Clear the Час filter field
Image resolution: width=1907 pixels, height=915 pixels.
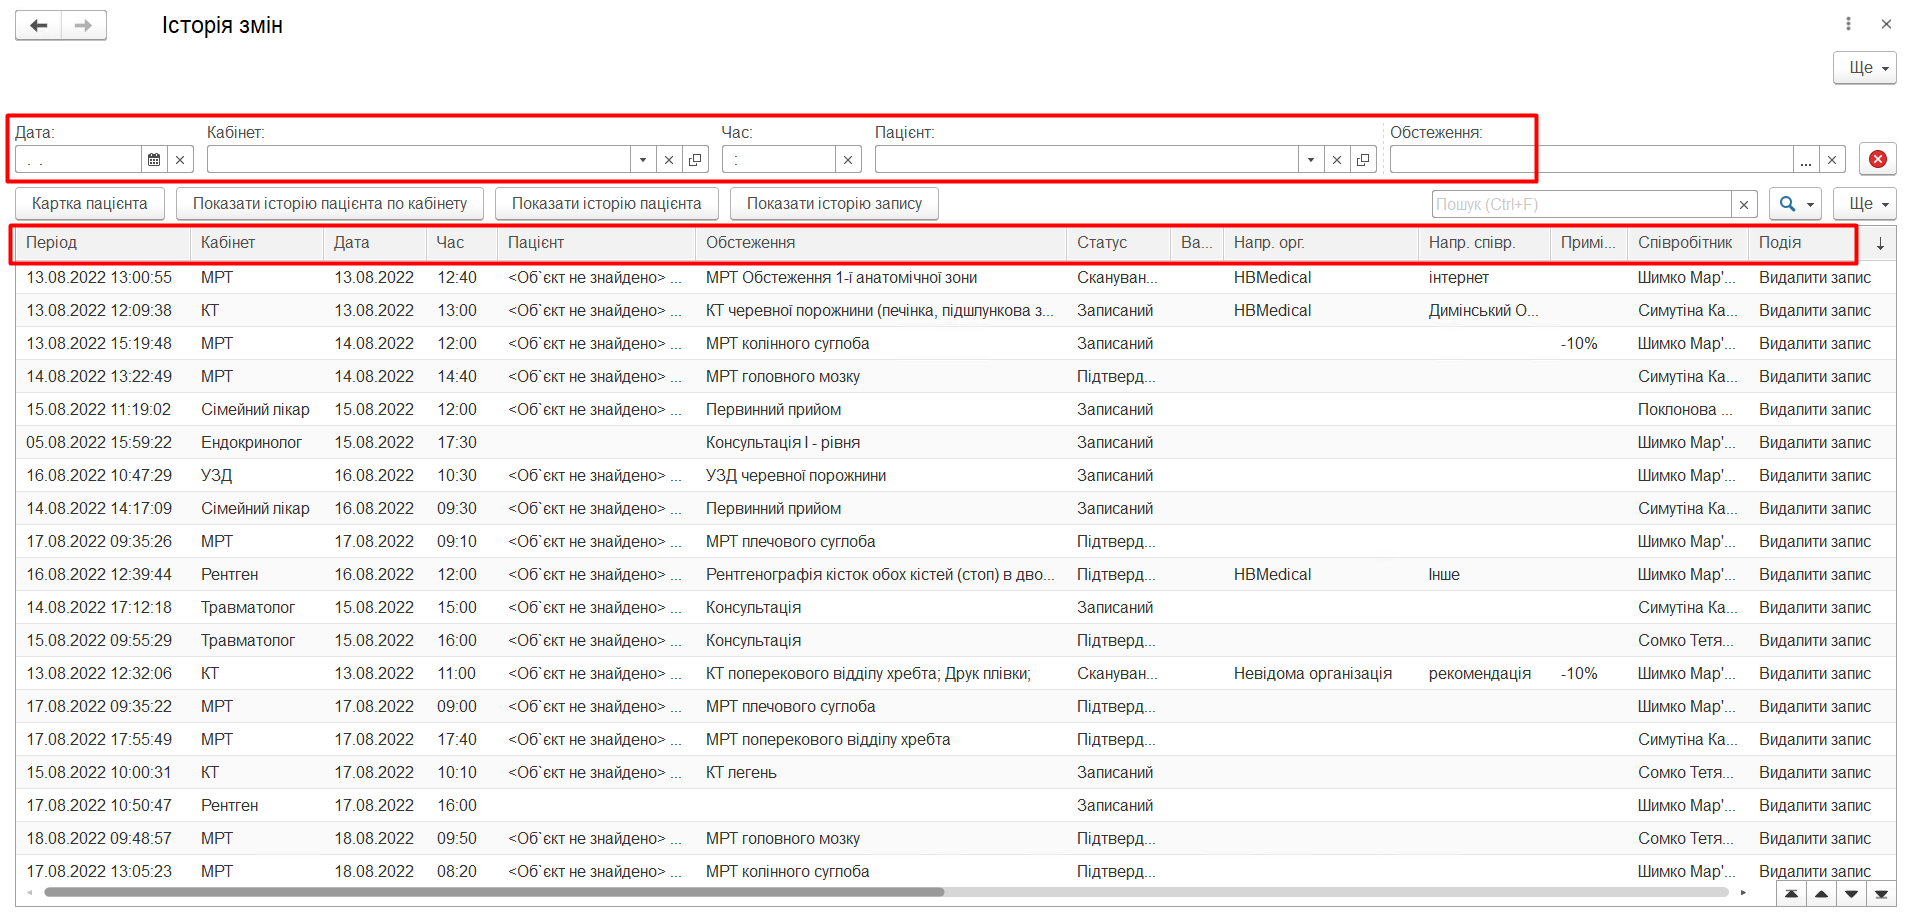(x=848, y=159)
